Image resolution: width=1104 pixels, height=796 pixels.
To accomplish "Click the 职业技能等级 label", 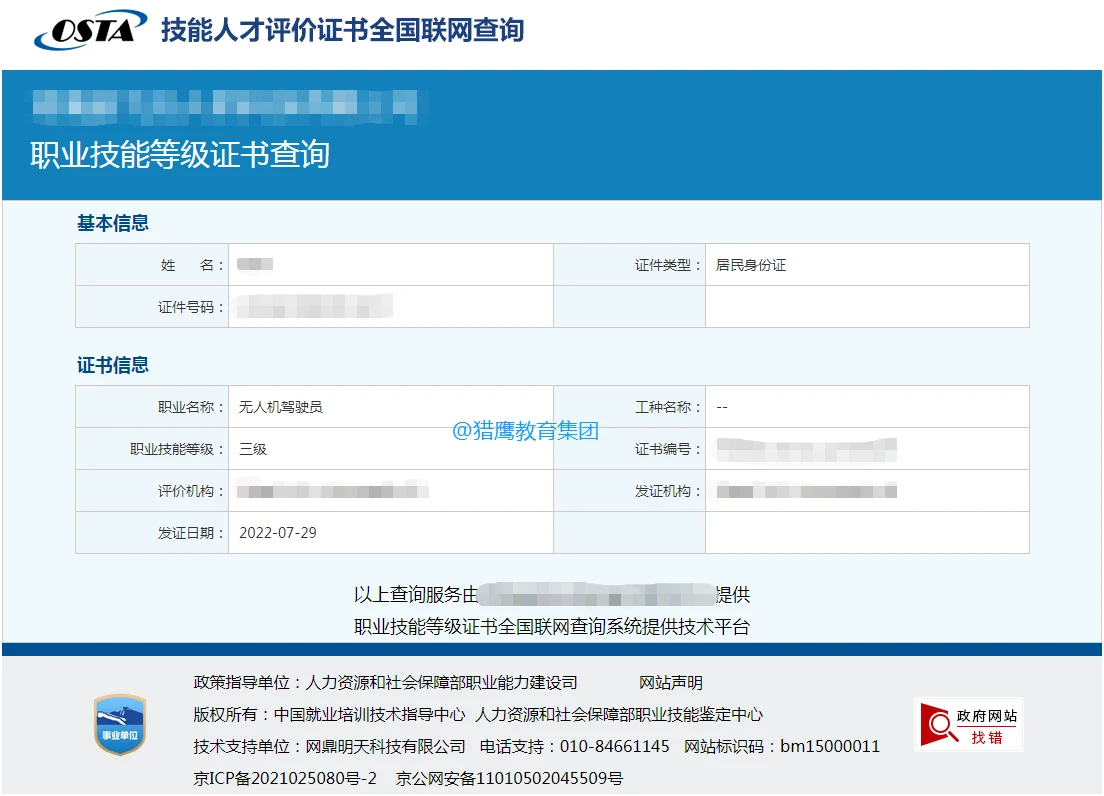I will [177, 449].
